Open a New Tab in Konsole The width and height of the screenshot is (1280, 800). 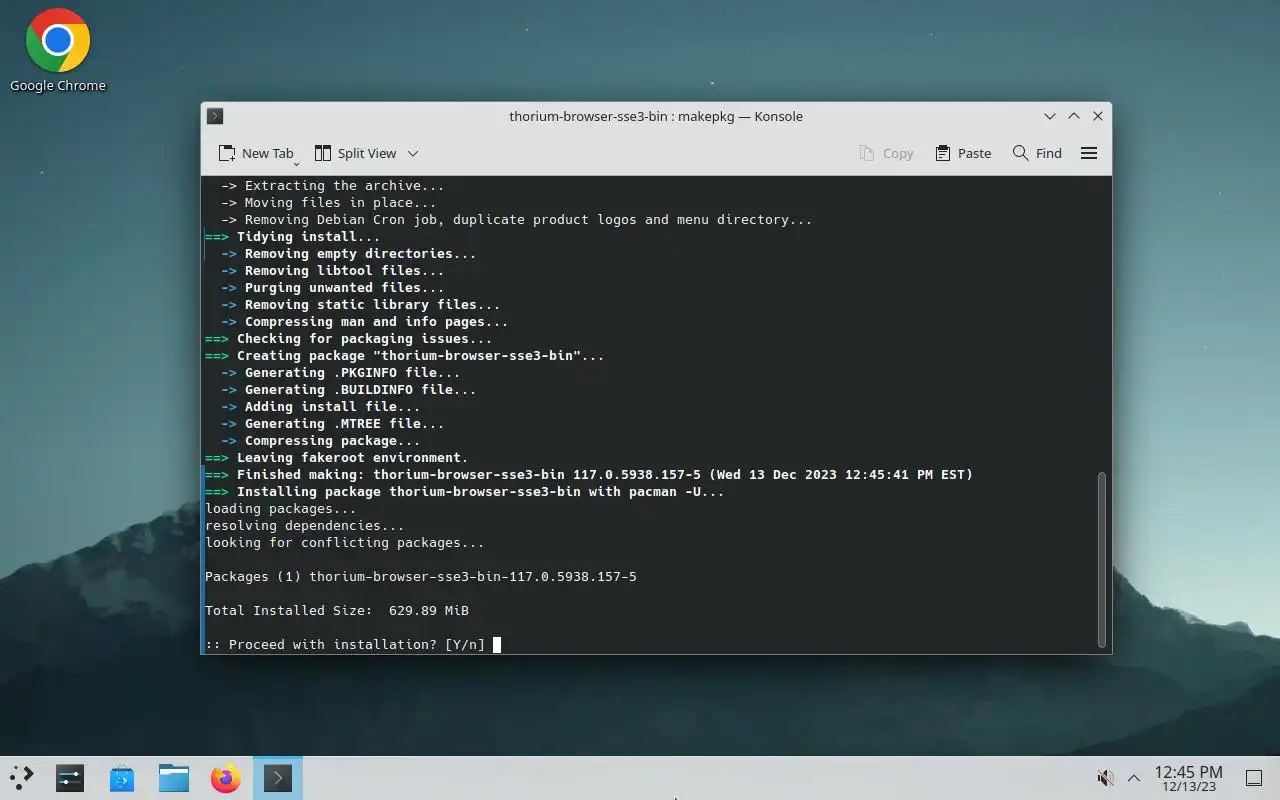click(255, 153)
